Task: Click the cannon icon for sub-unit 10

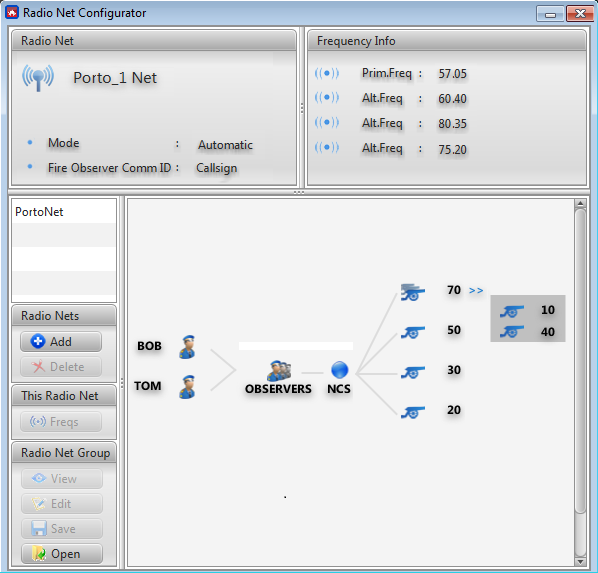Action: coord(512,311)
